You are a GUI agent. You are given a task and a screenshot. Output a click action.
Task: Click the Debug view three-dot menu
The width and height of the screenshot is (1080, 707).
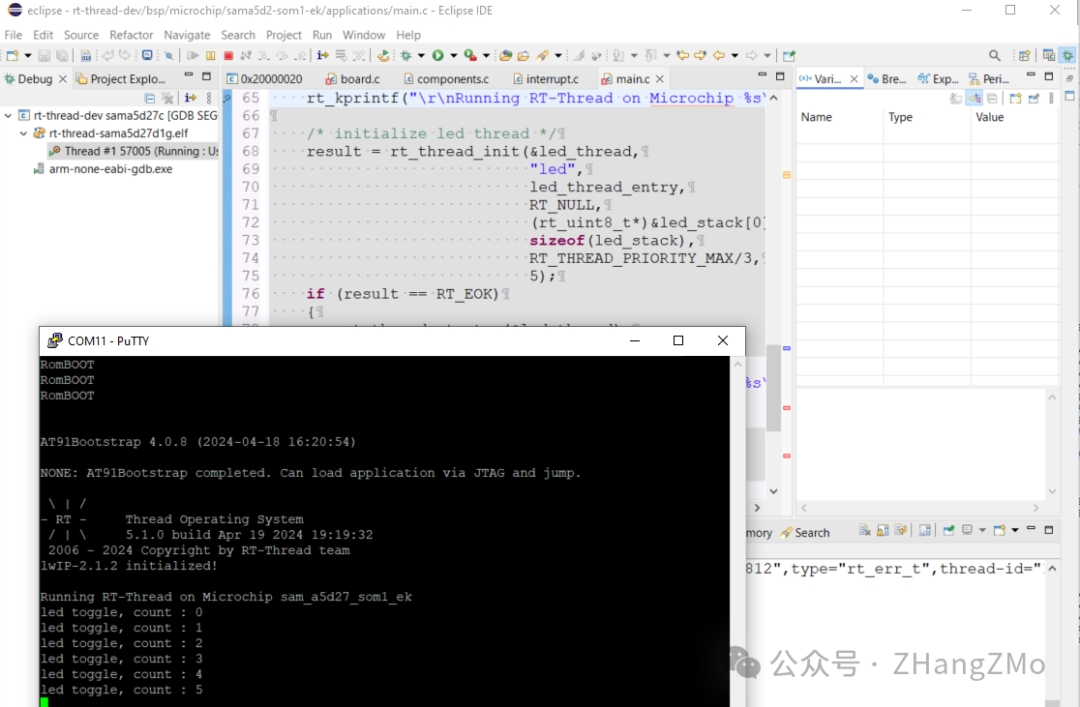[209, 98]
